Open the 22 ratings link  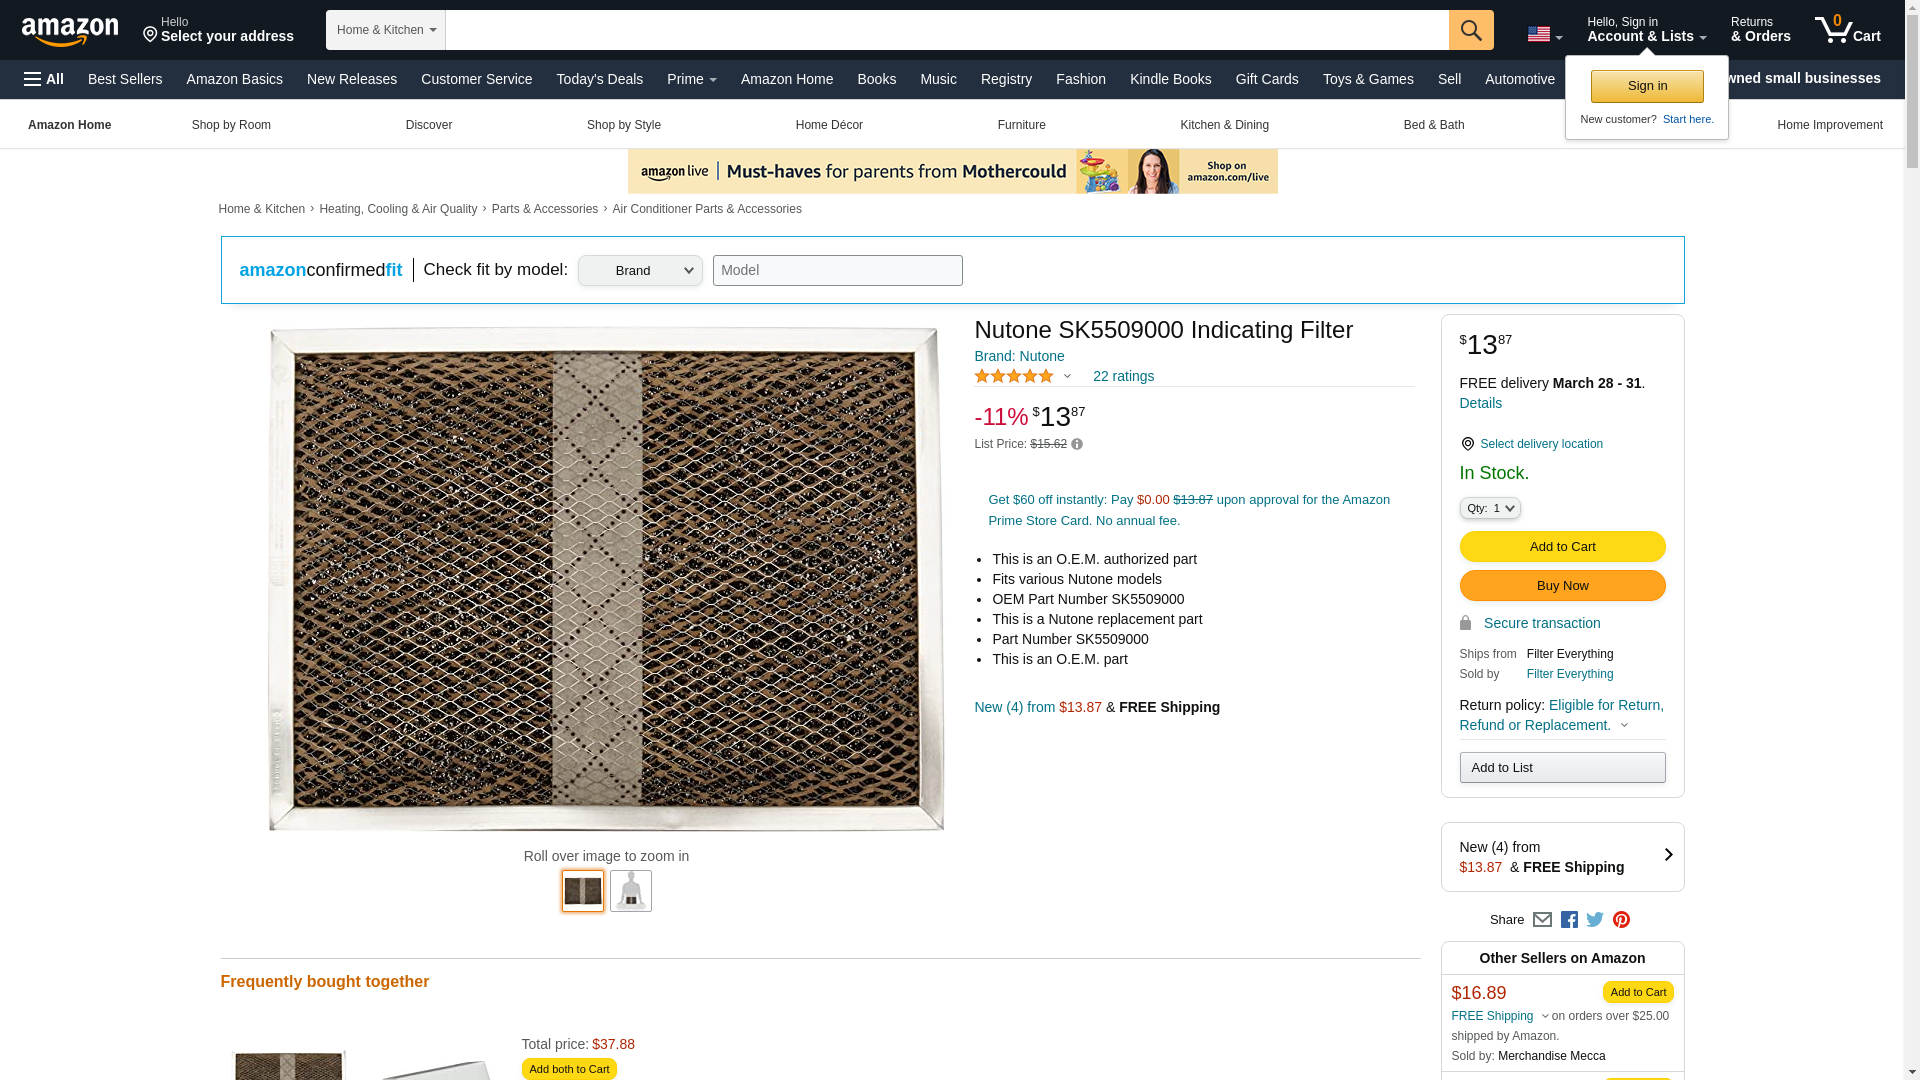coord(1123,376)
